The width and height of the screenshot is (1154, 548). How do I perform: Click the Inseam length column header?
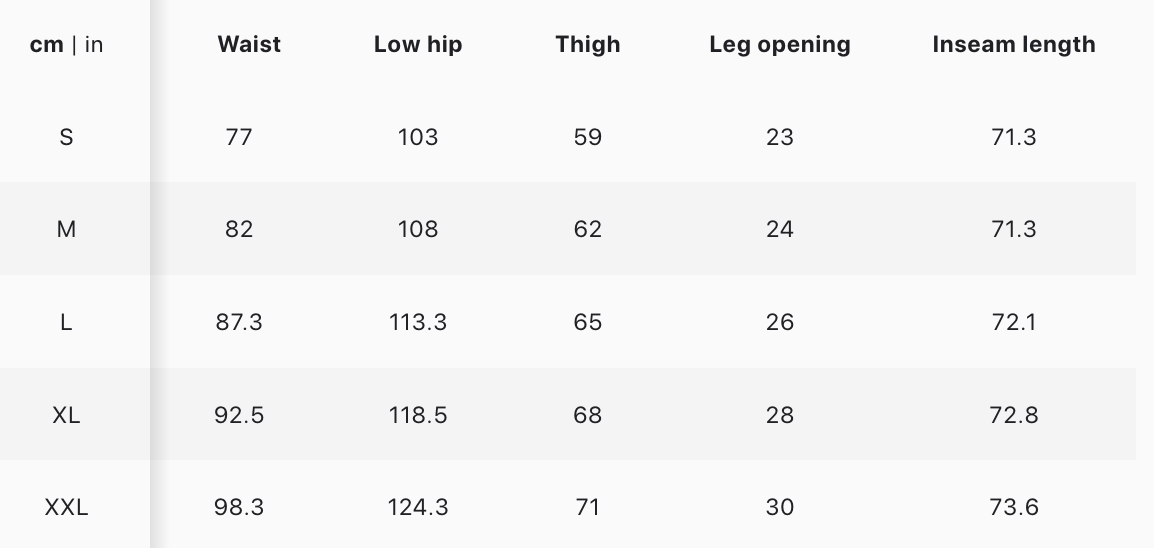pos(1014,45)
